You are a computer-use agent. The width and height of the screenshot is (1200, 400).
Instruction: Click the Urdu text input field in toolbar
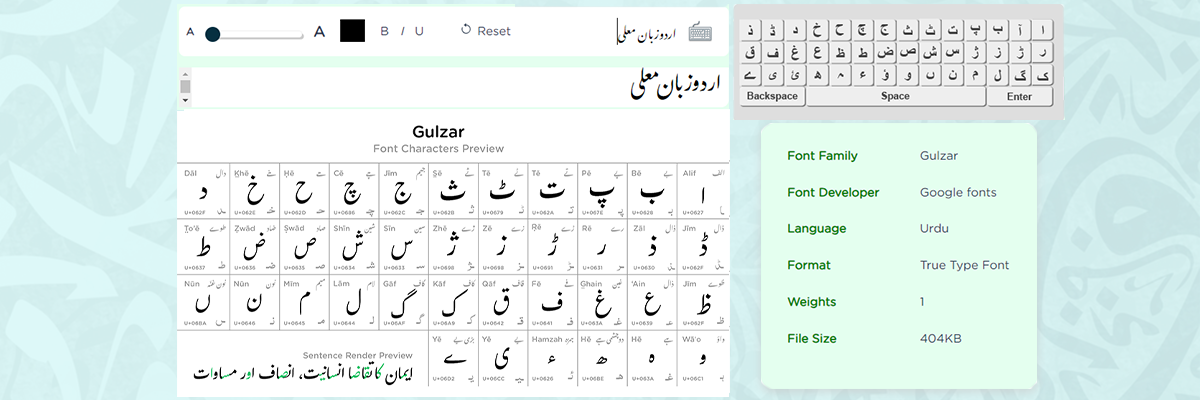coord(645,32)
